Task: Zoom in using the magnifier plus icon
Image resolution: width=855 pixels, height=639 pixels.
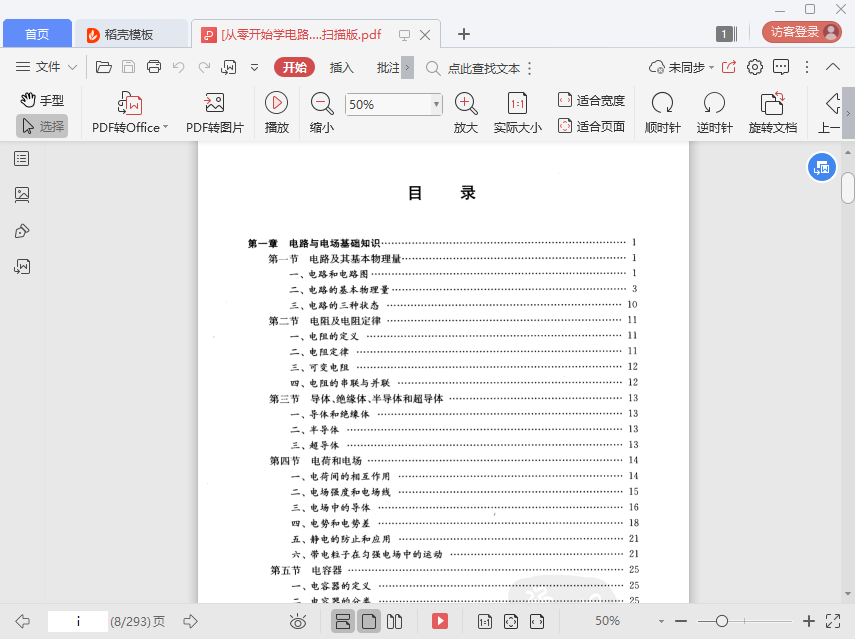Action: point(466,113)
